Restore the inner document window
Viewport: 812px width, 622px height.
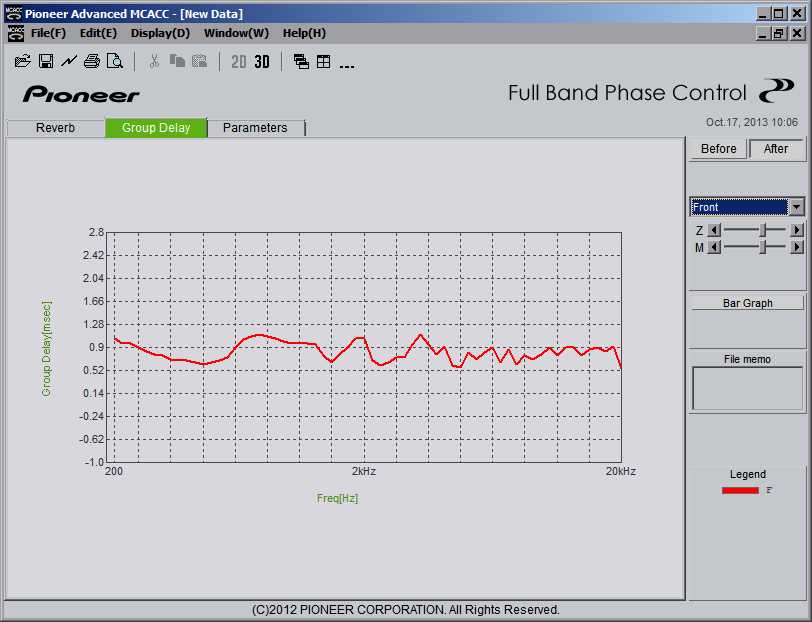pos(778,34)
